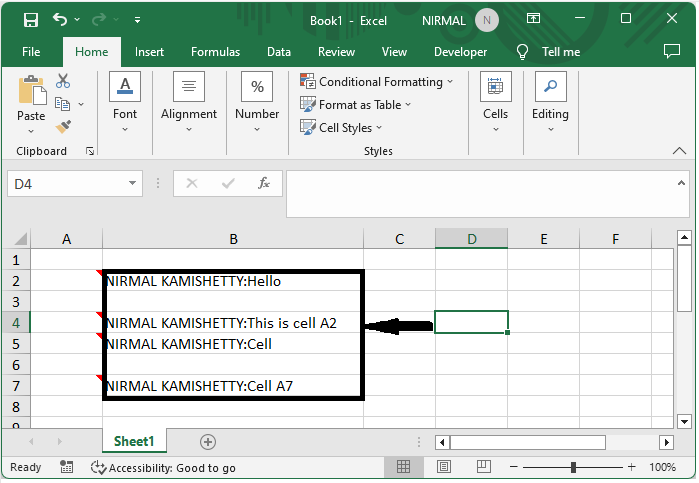Open the Formulas ribbon tab
The height and width of the screenshot is (483, 699).
[215, 52]
